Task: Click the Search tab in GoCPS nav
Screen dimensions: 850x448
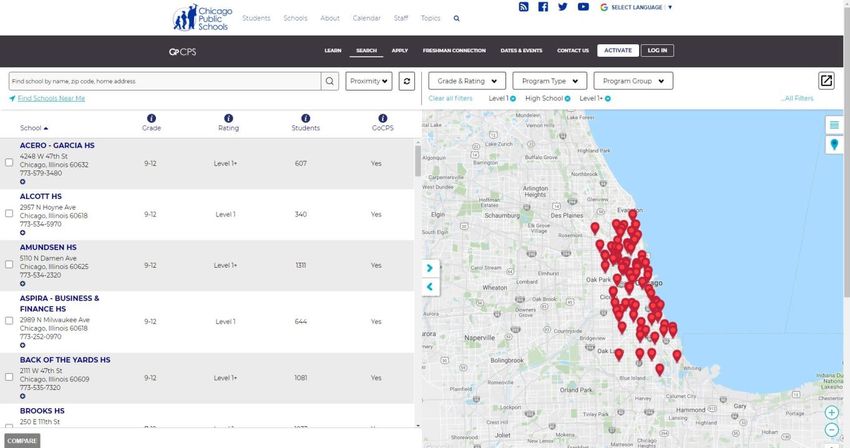Action: [366, 50]
